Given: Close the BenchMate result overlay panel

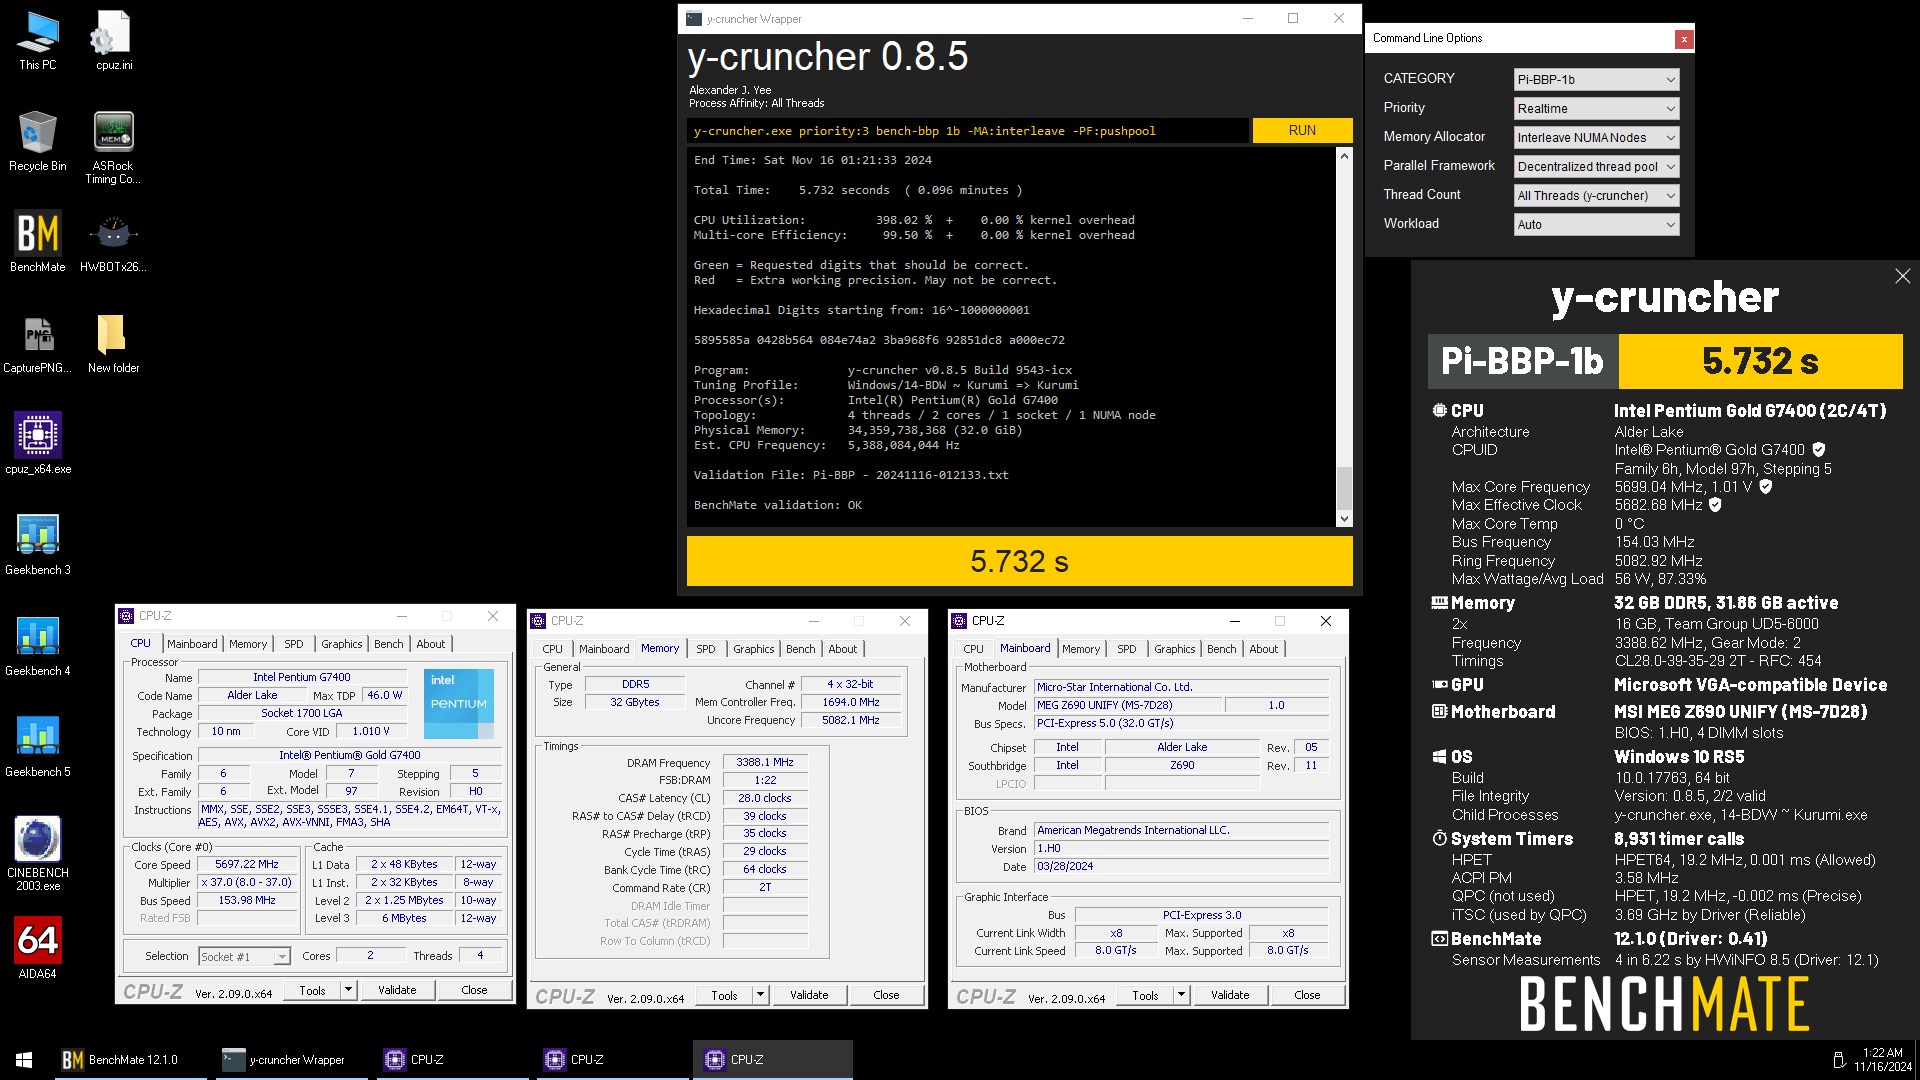Looking at the screenshot, I should [1902, 276].
